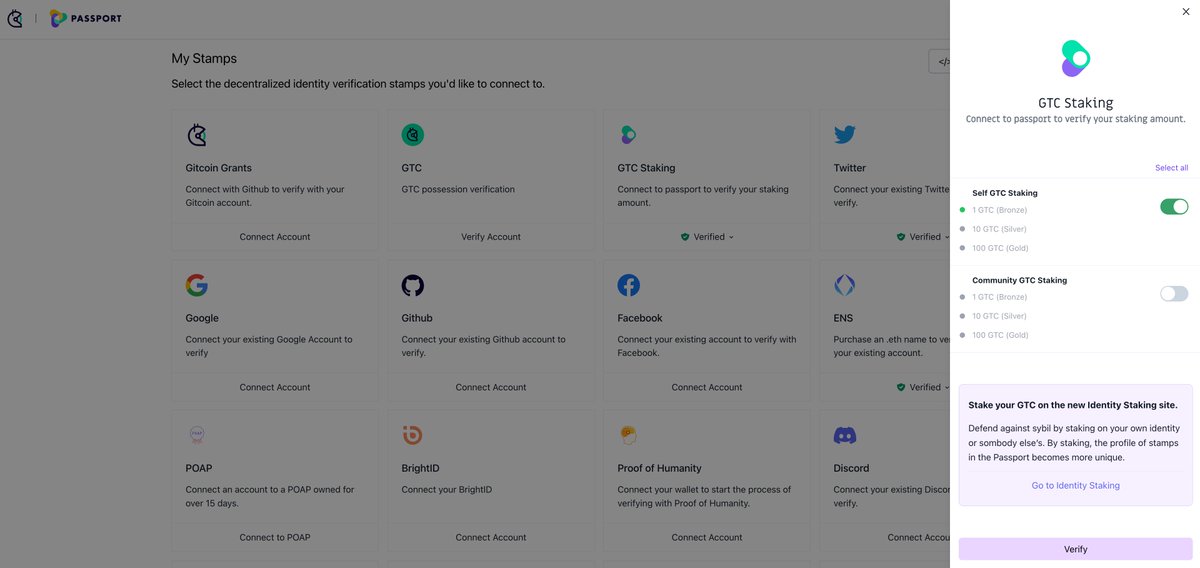Expand the Verified dropdown on GTC Staking card
1200x568 pixels.
point(707,237)
